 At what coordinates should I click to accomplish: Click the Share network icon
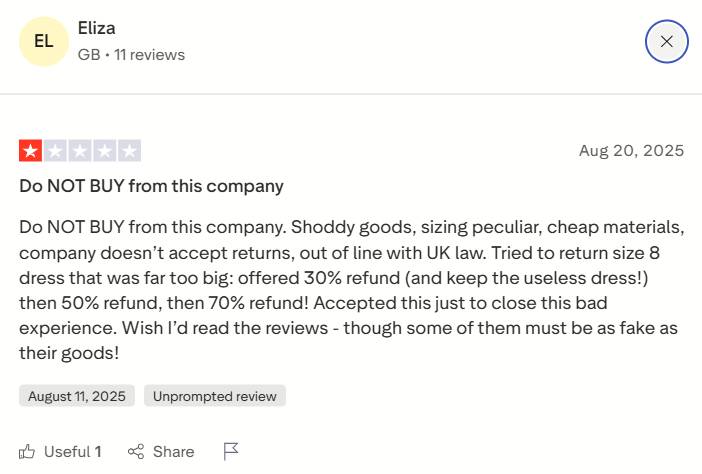136,452
